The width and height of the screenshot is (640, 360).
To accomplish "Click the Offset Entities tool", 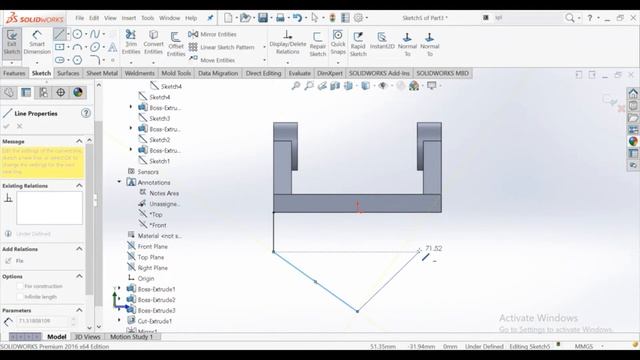I will pos(176,44).
